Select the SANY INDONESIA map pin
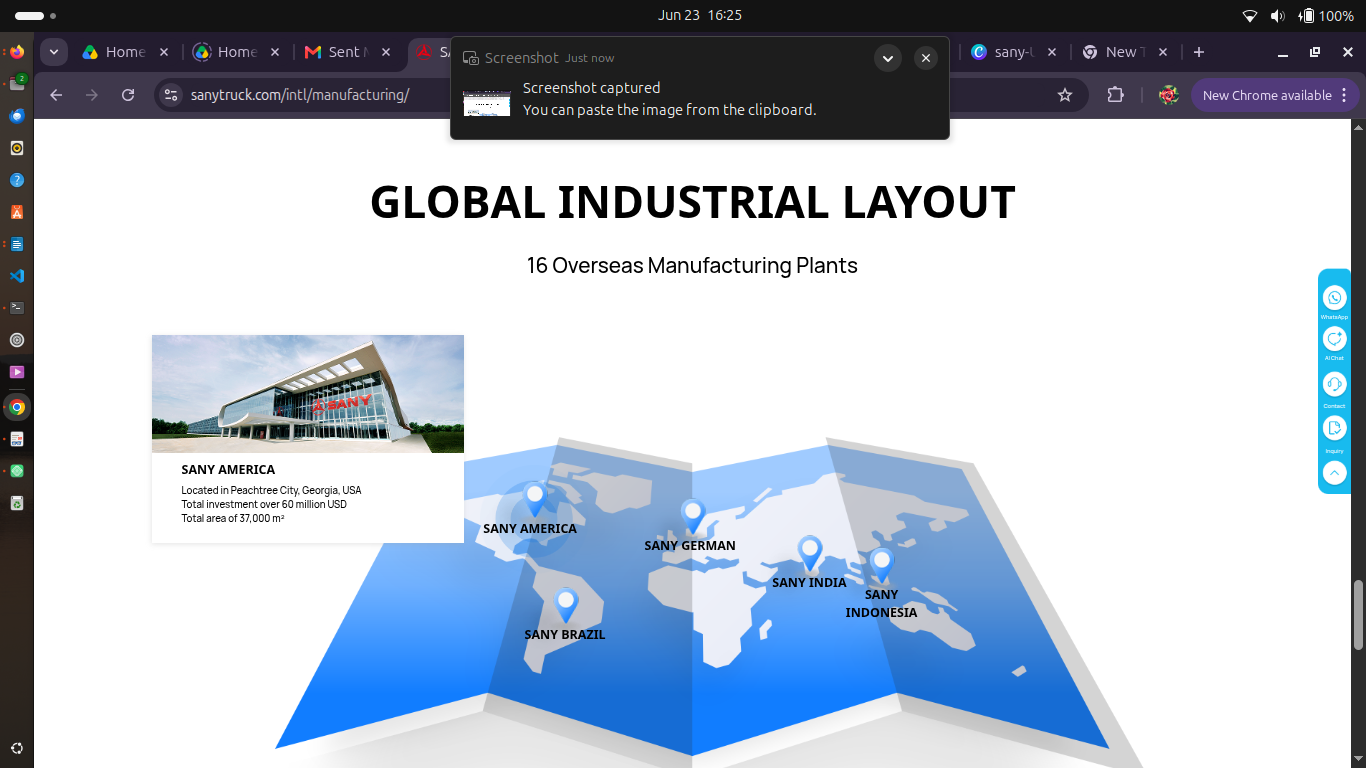This screenshot has width=1366, height=768. tap(881, 565)
